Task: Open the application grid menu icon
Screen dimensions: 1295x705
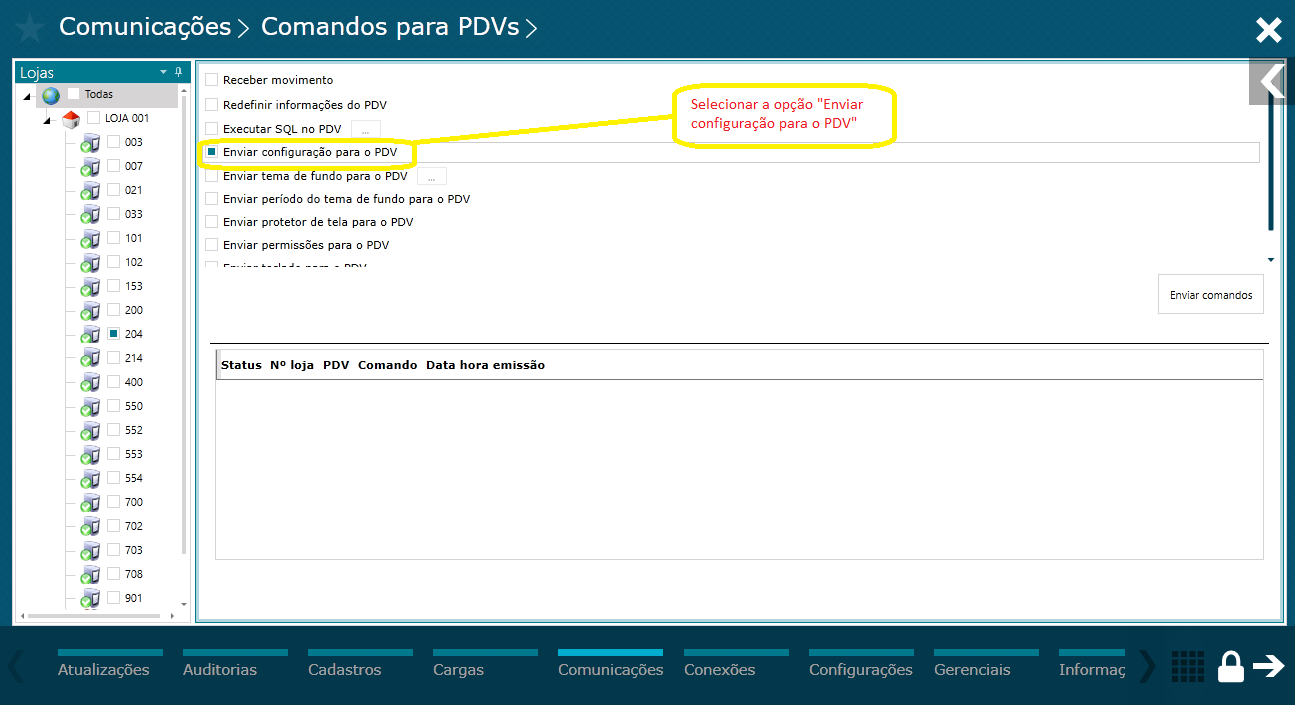Action: pos(1187,666)
